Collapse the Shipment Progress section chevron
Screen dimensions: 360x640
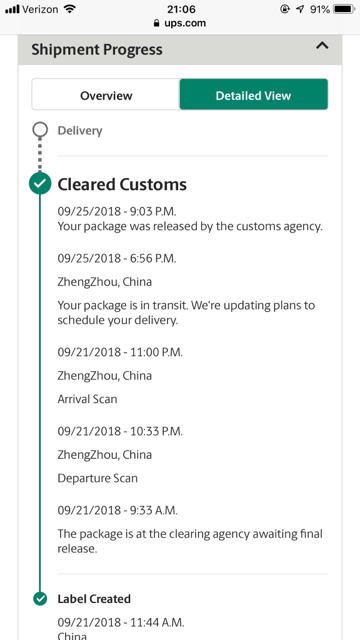(x=322, y=46)
